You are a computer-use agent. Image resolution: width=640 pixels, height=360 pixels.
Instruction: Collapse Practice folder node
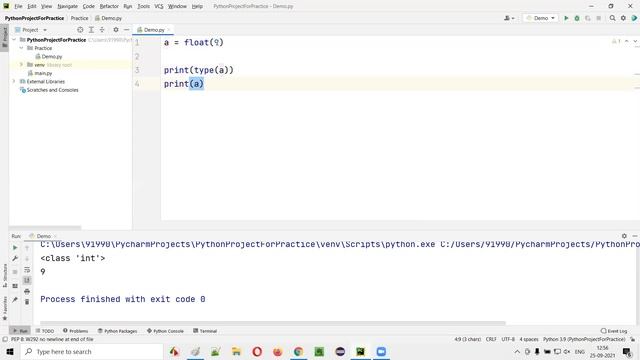(21, 48)
